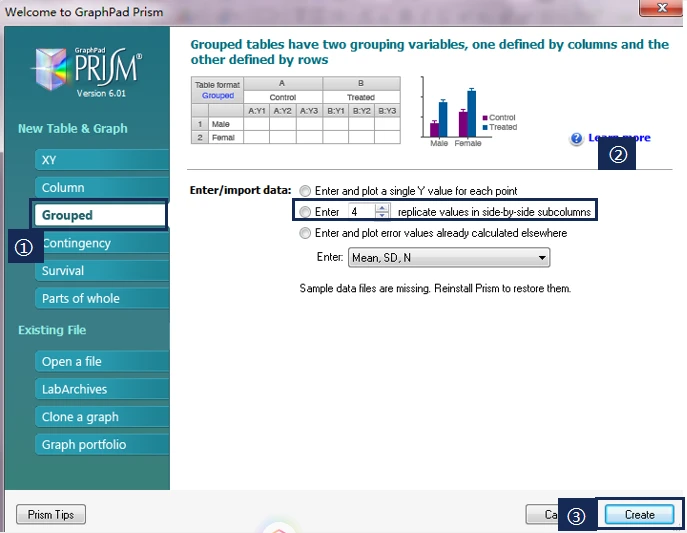Click the 'Existing File' heading
This screenshot has width=687, height=533.
point(52,330)
